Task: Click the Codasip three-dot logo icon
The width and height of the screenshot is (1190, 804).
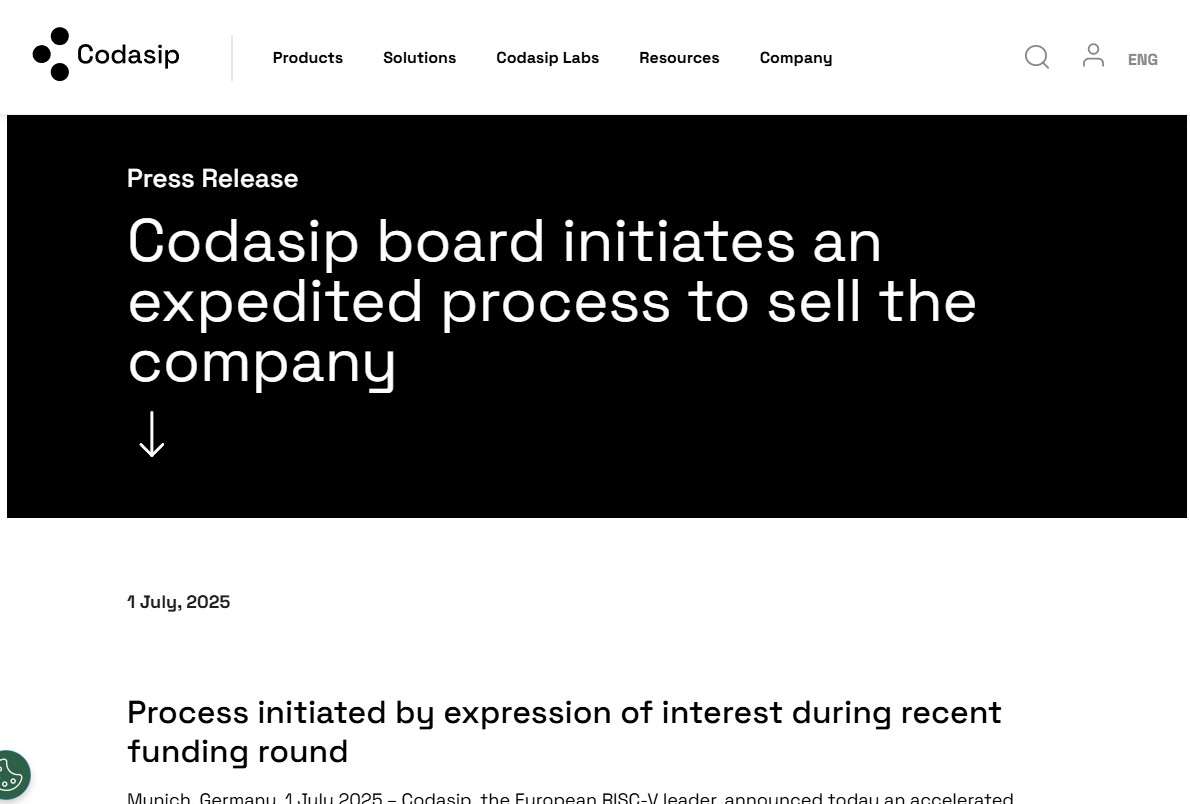Action: pos(51,54)
